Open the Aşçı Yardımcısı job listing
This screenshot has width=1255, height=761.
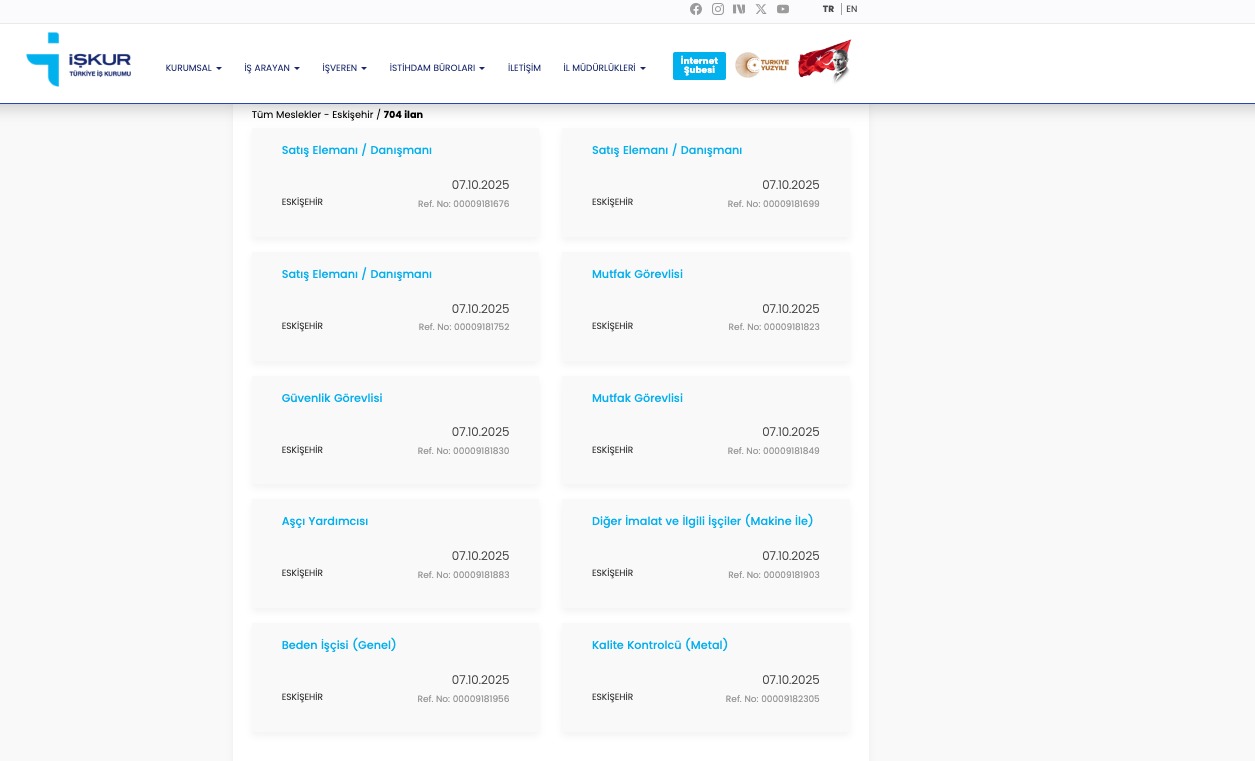325,521
